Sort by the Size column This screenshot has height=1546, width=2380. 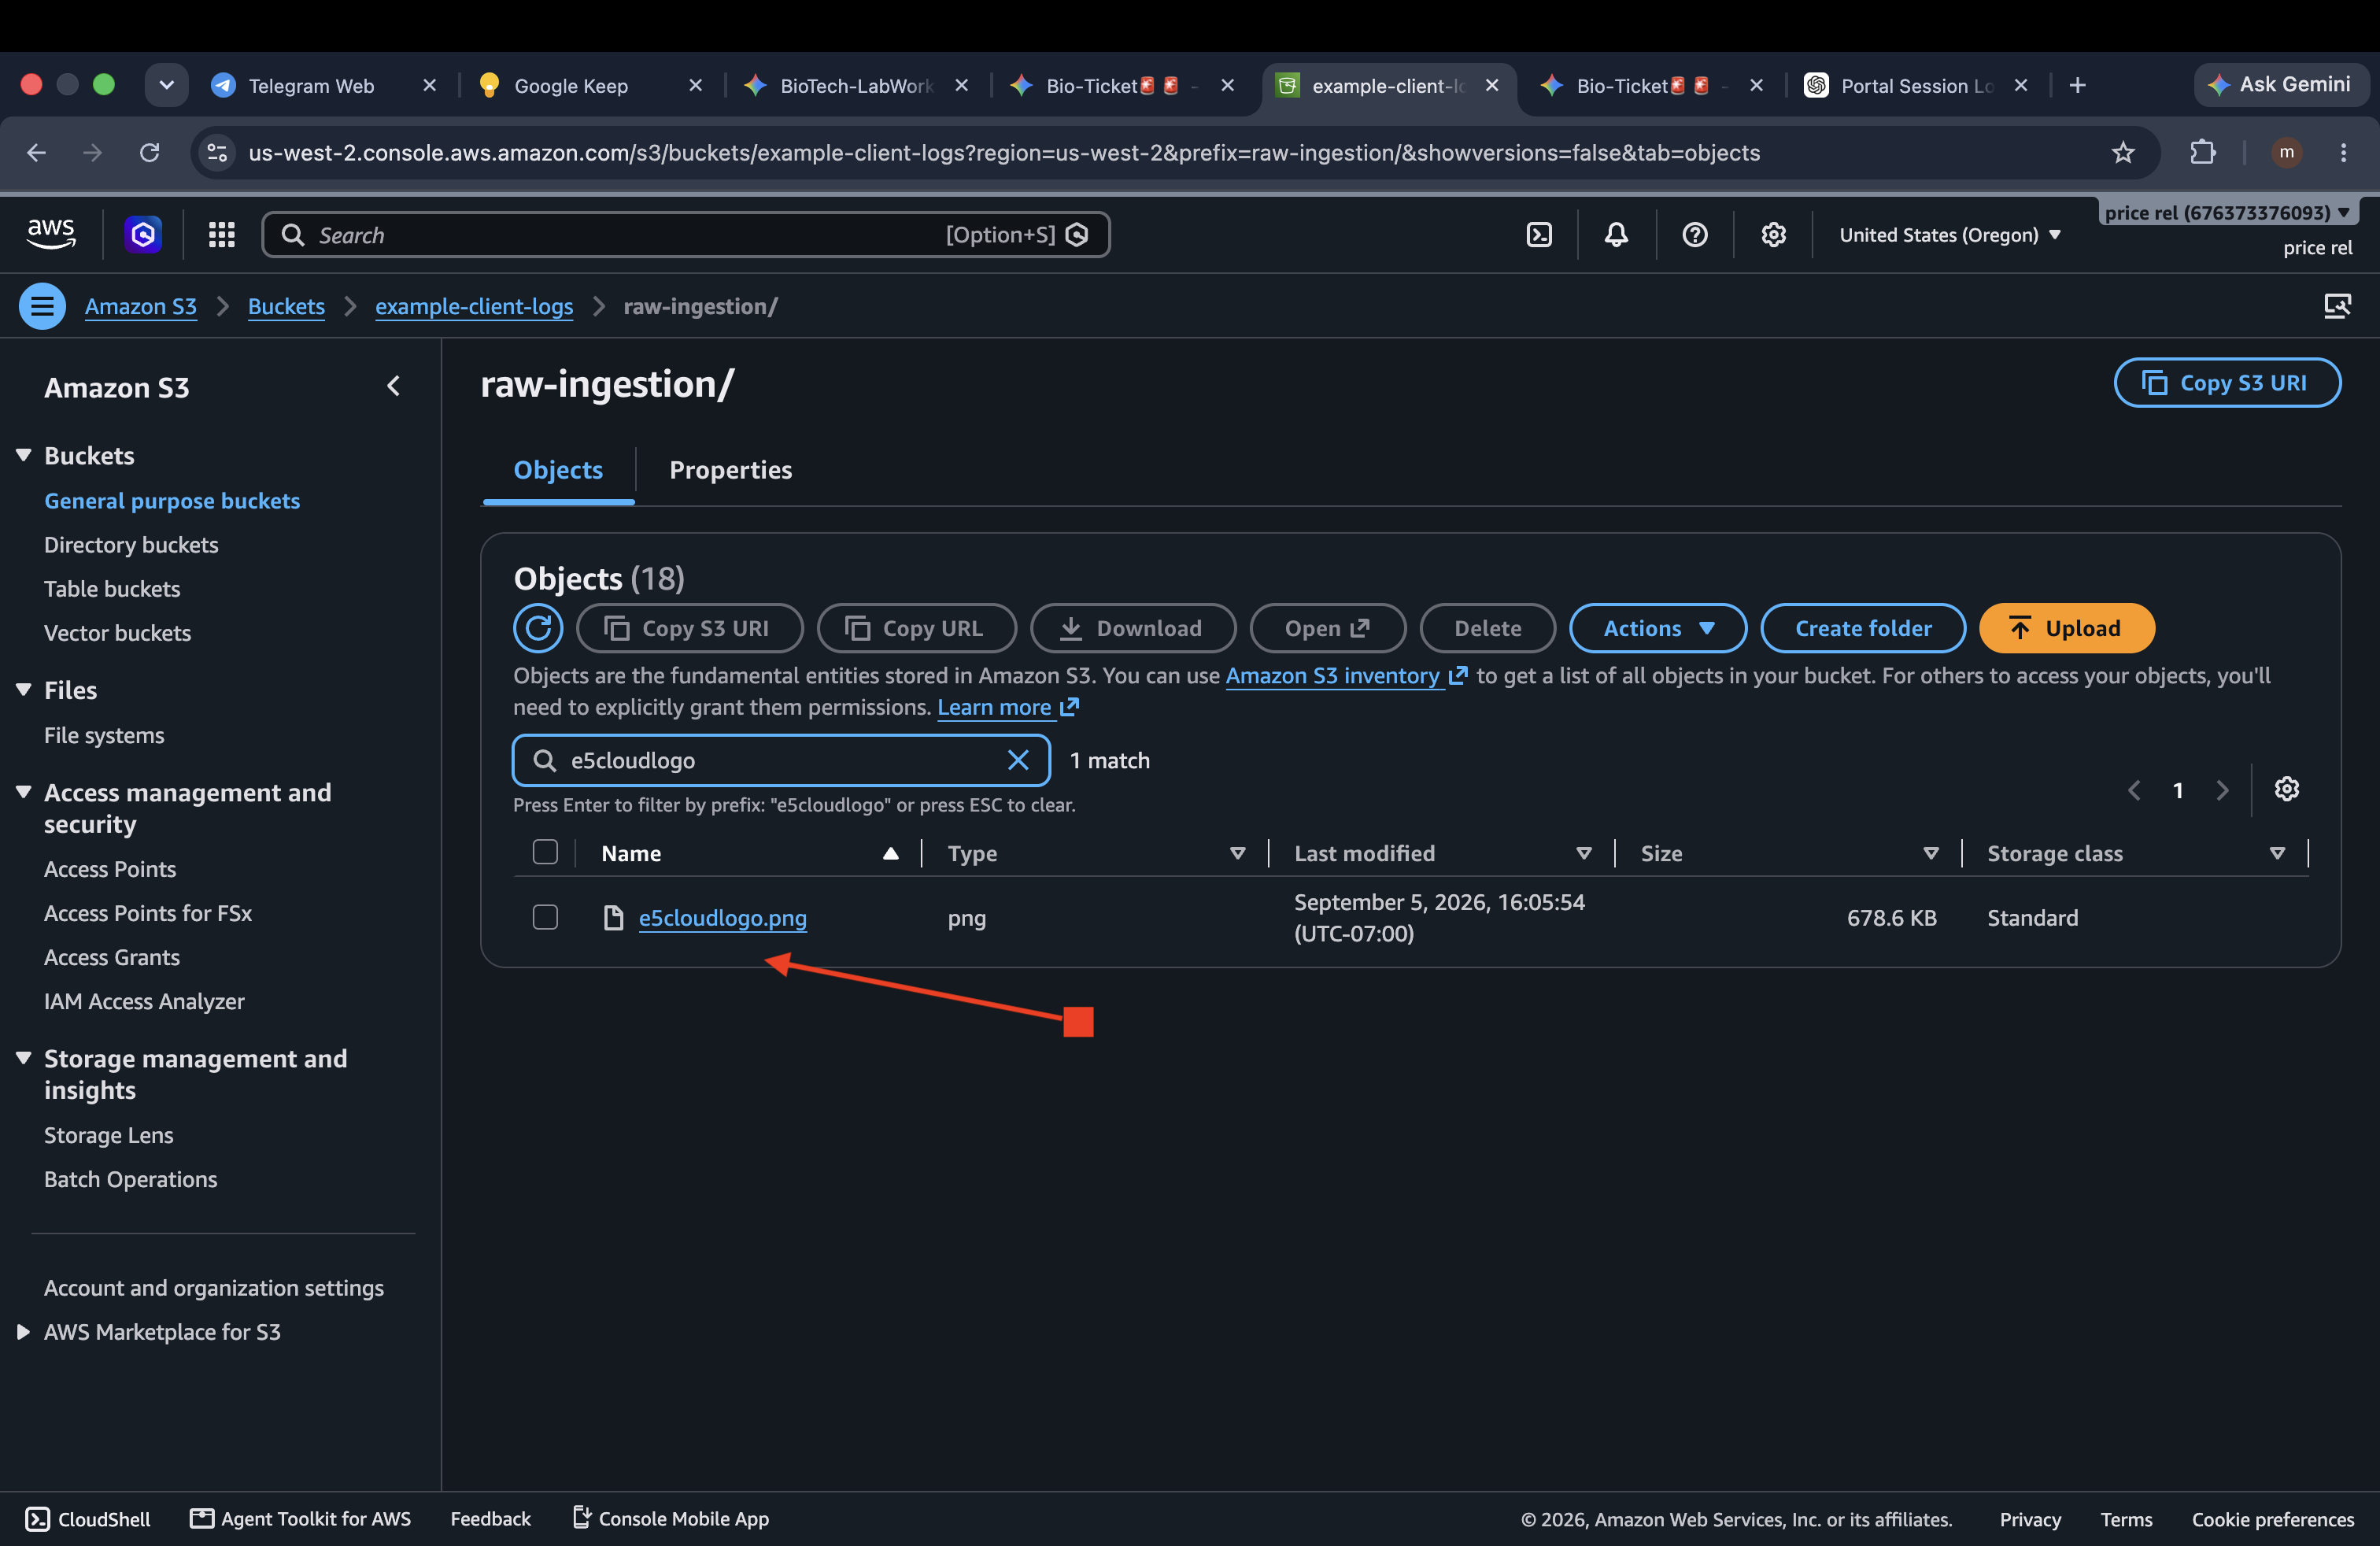tap(1930, 853)
